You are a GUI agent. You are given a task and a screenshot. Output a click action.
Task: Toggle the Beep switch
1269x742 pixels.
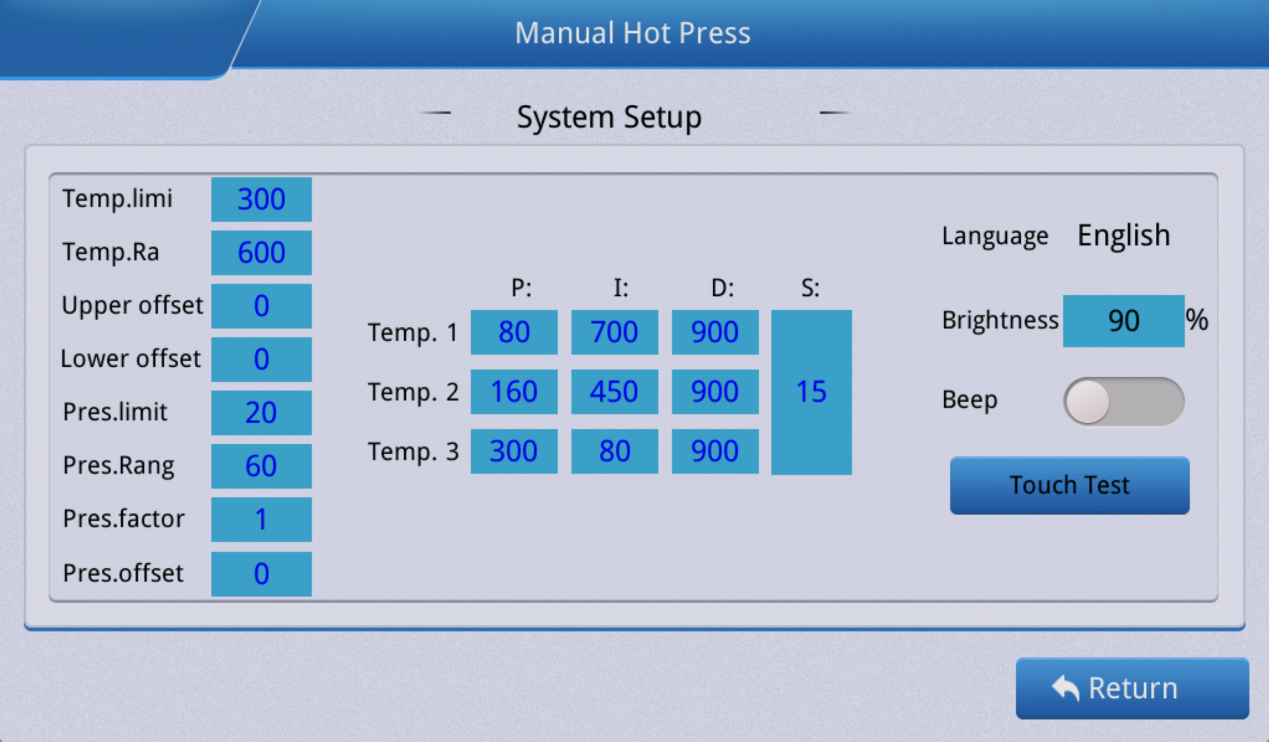coord(1123,401)
